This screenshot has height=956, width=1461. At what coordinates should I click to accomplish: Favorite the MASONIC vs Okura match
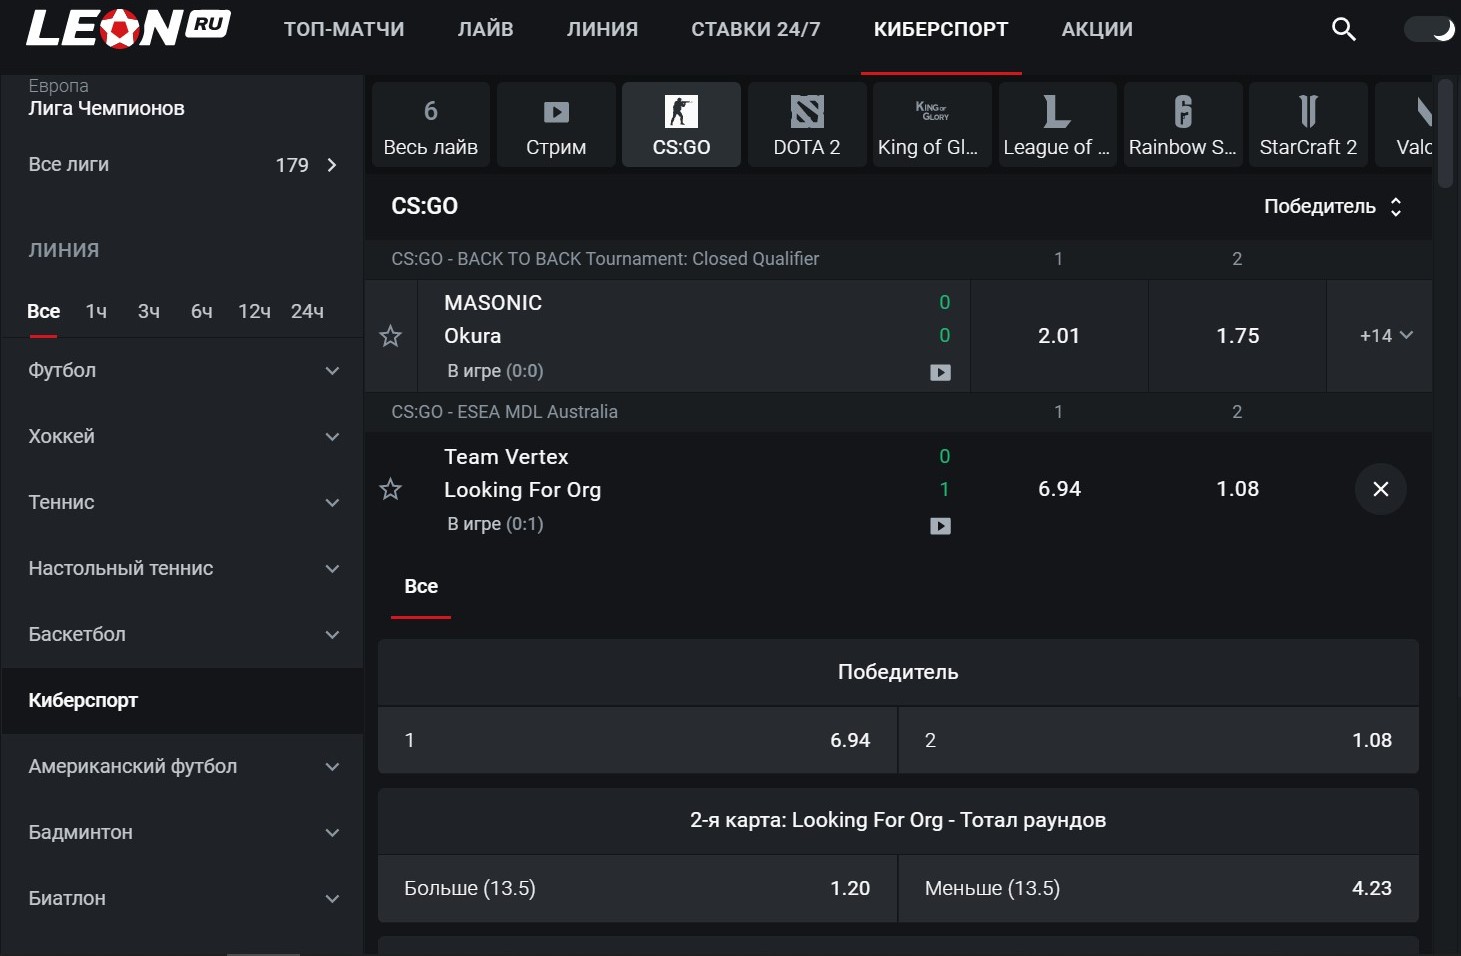(391, 336)
